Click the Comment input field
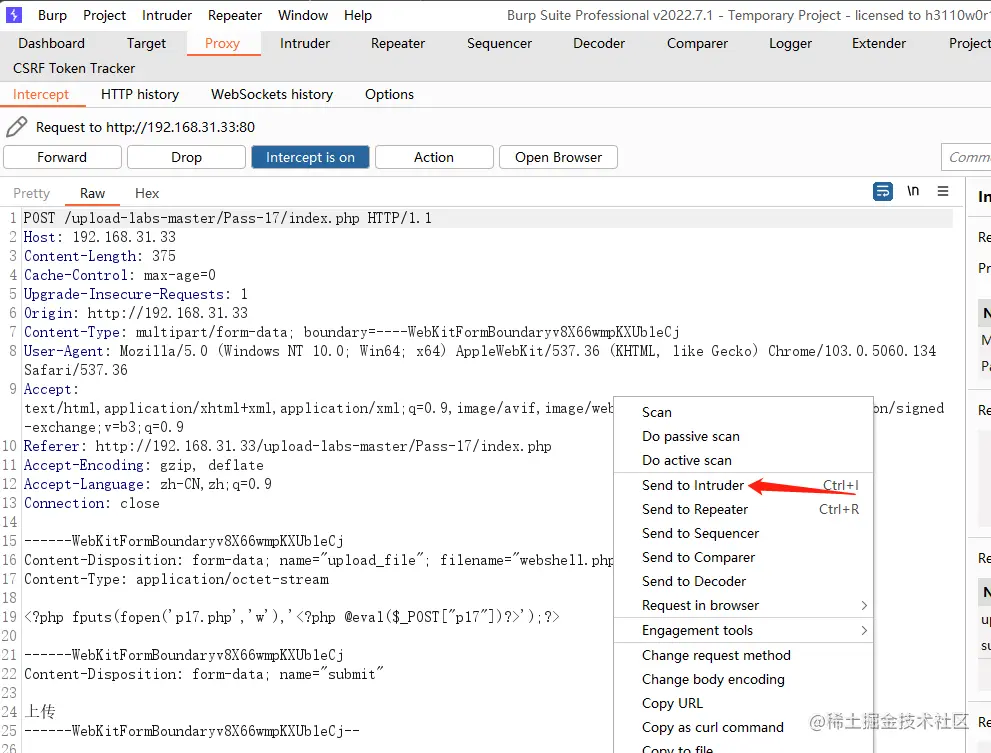991x753 pixels. [x=966, y=157]
